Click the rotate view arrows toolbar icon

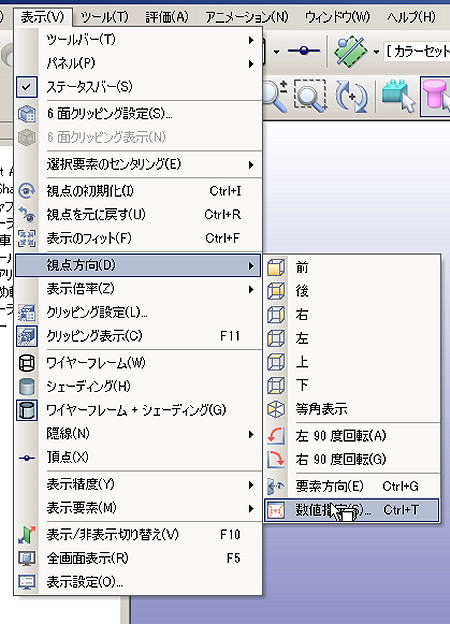tap(351, 97)
